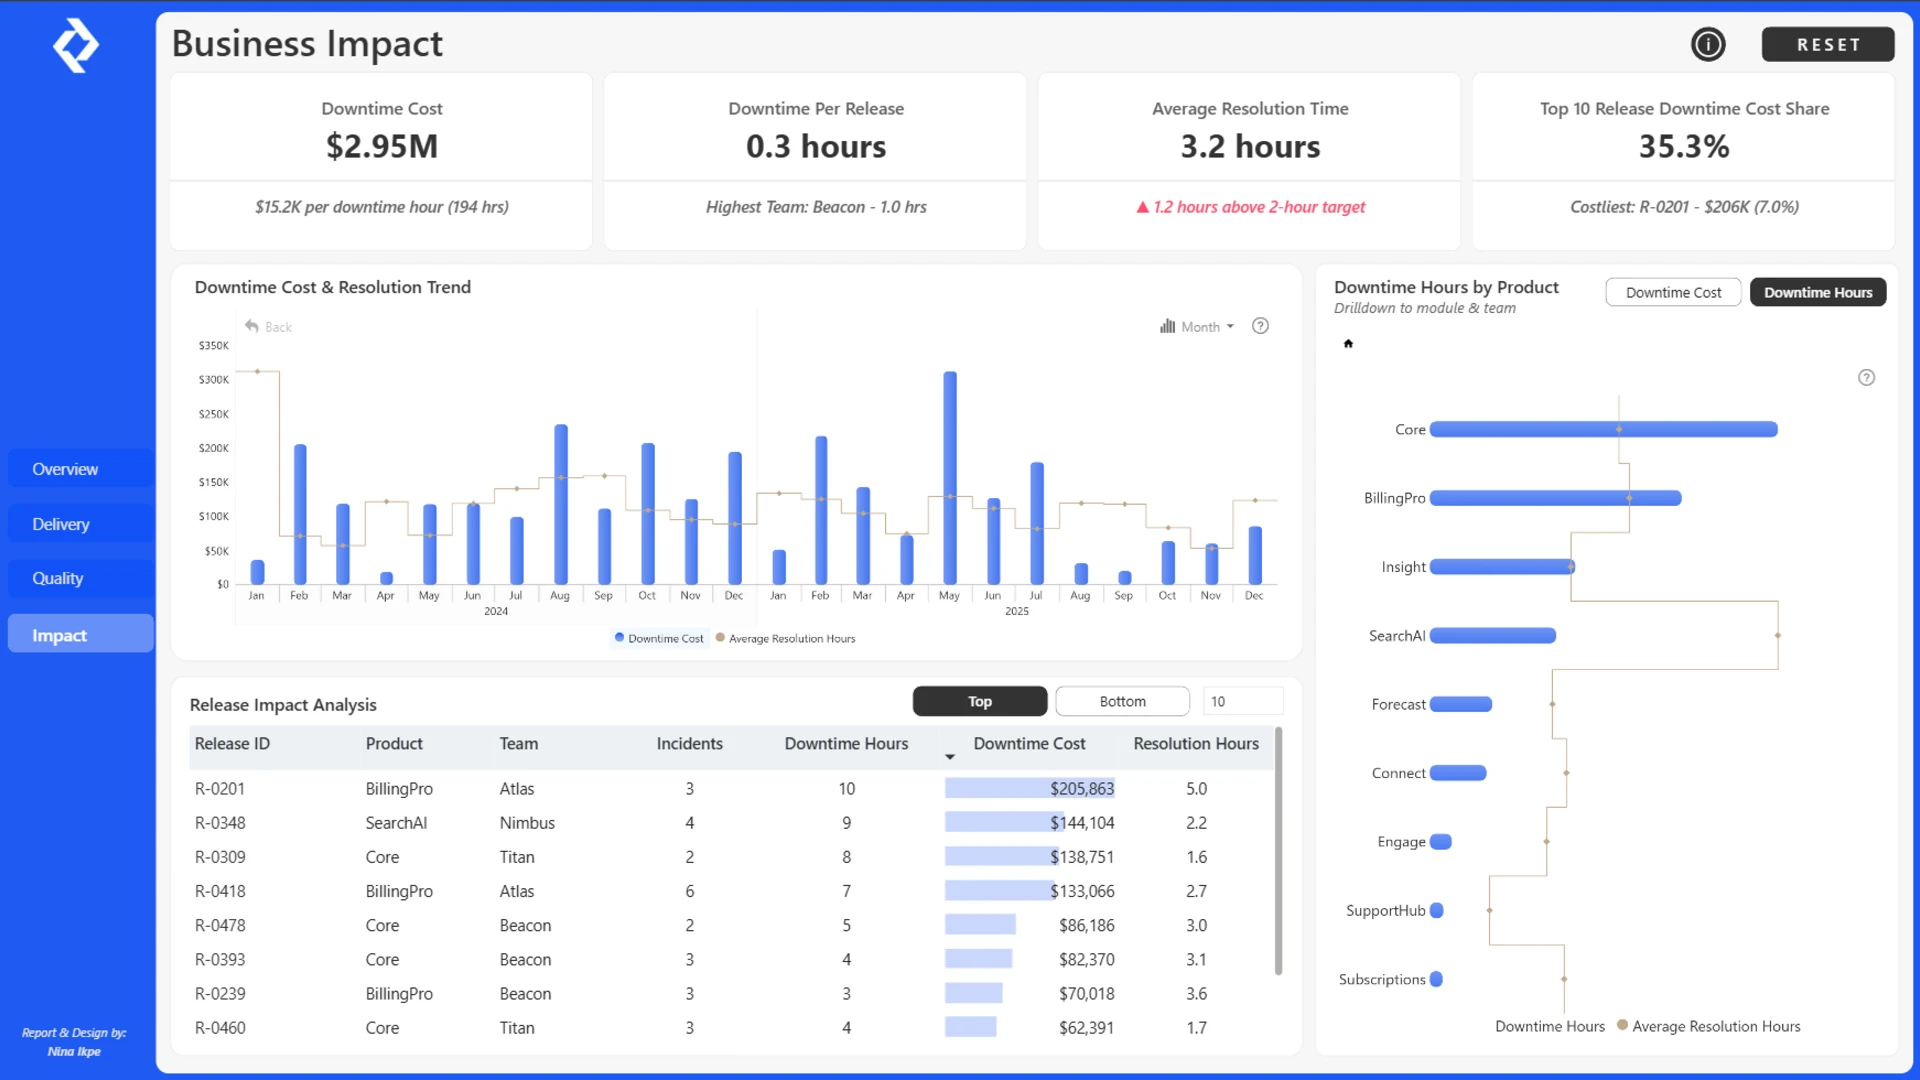This screenshot has height=1080, width=1920.
Task: Open the Quality page
Action: pos(81,578)
